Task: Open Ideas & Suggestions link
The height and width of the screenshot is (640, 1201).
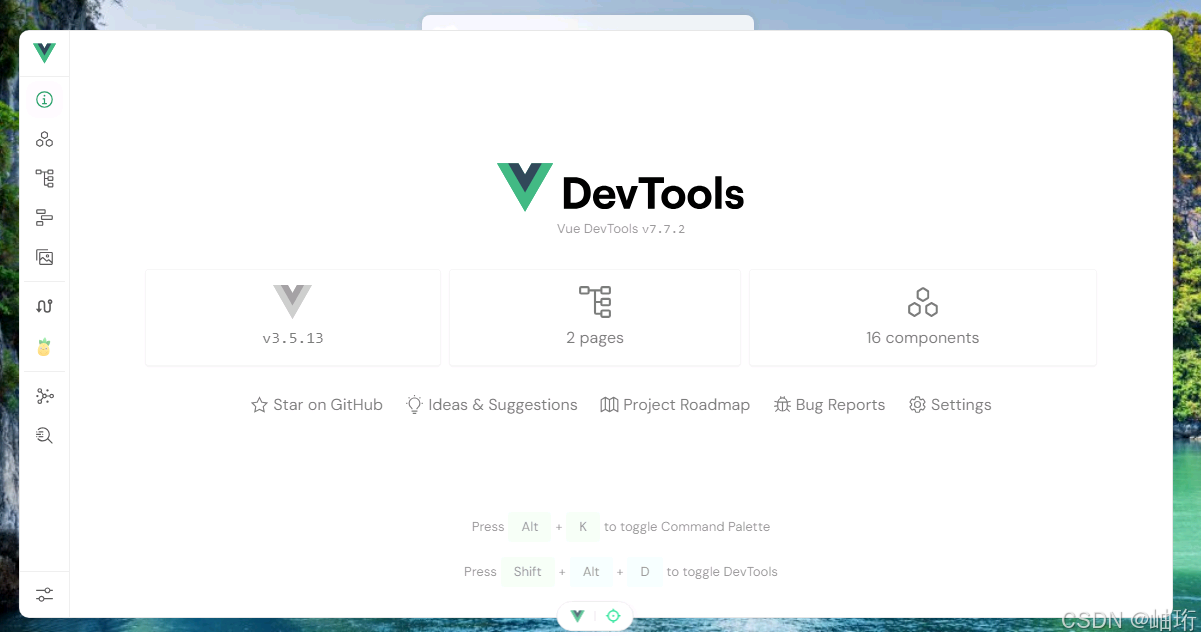Action: (492, 405)
